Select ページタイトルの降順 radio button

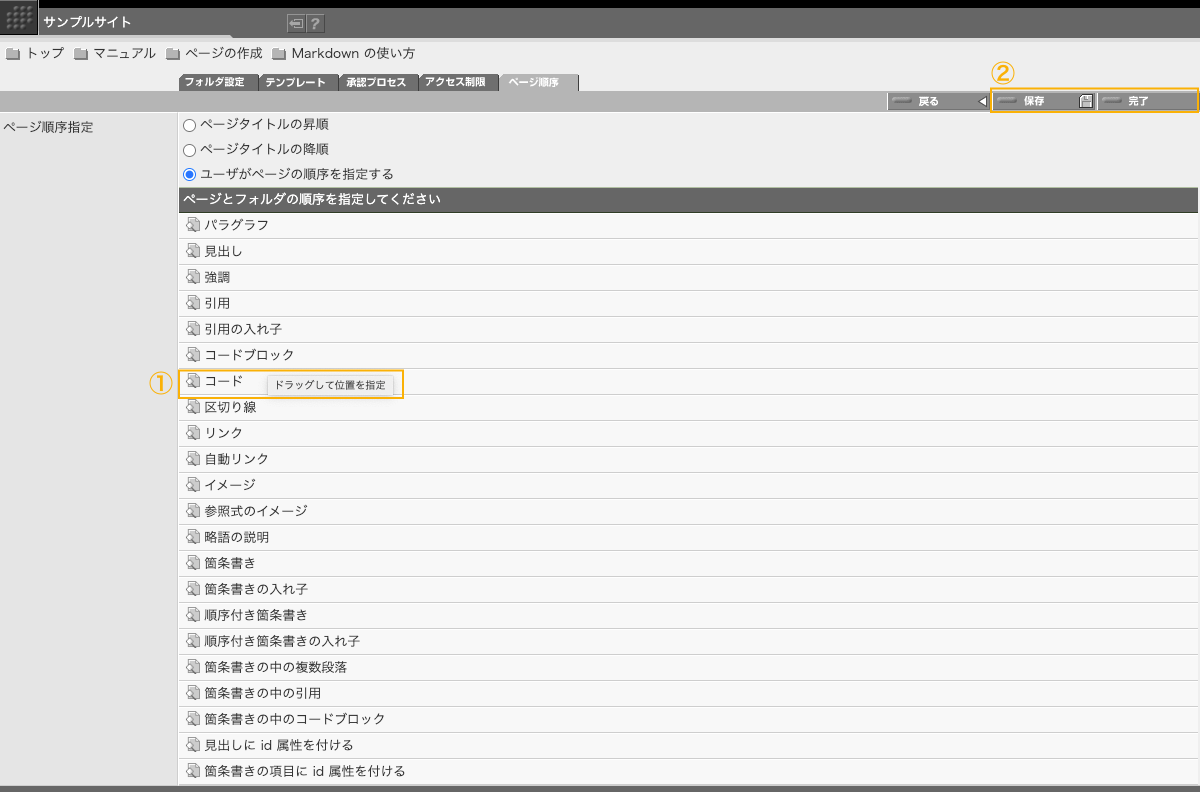pyautogui.click(x=189, y=150)
